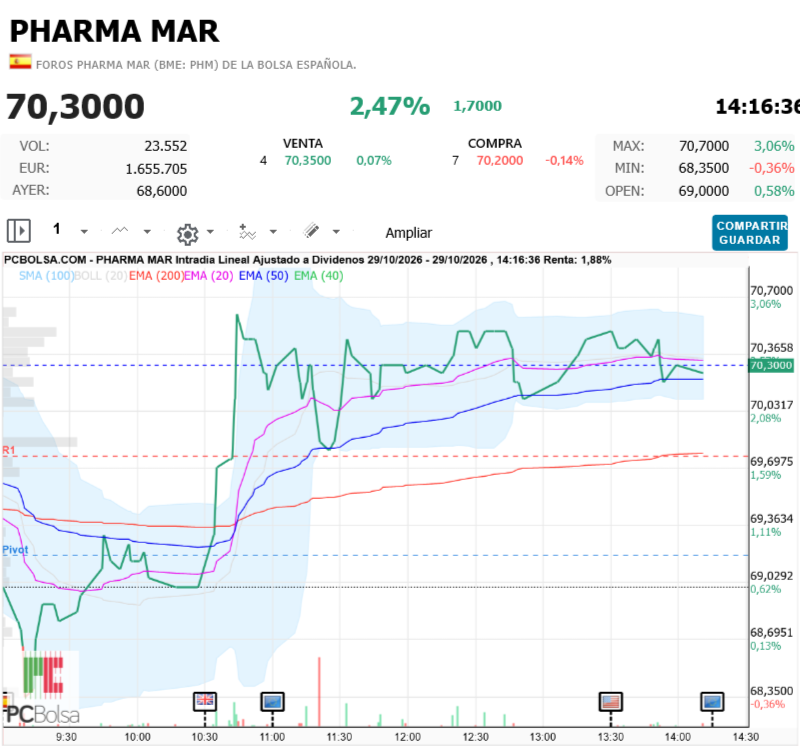The image size is (800, 746).
Task: Open the drawing tools dropdown arrow
Action: pyautogui.click(x=336, y=232)
